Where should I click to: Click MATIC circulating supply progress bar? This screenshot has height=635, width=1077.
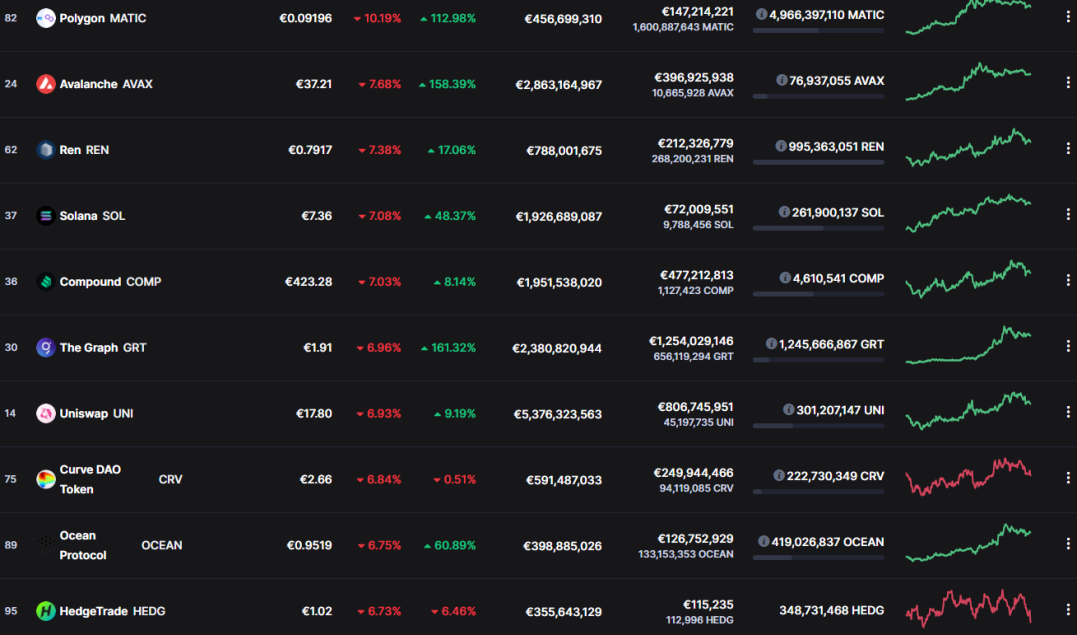coord(818,30)
